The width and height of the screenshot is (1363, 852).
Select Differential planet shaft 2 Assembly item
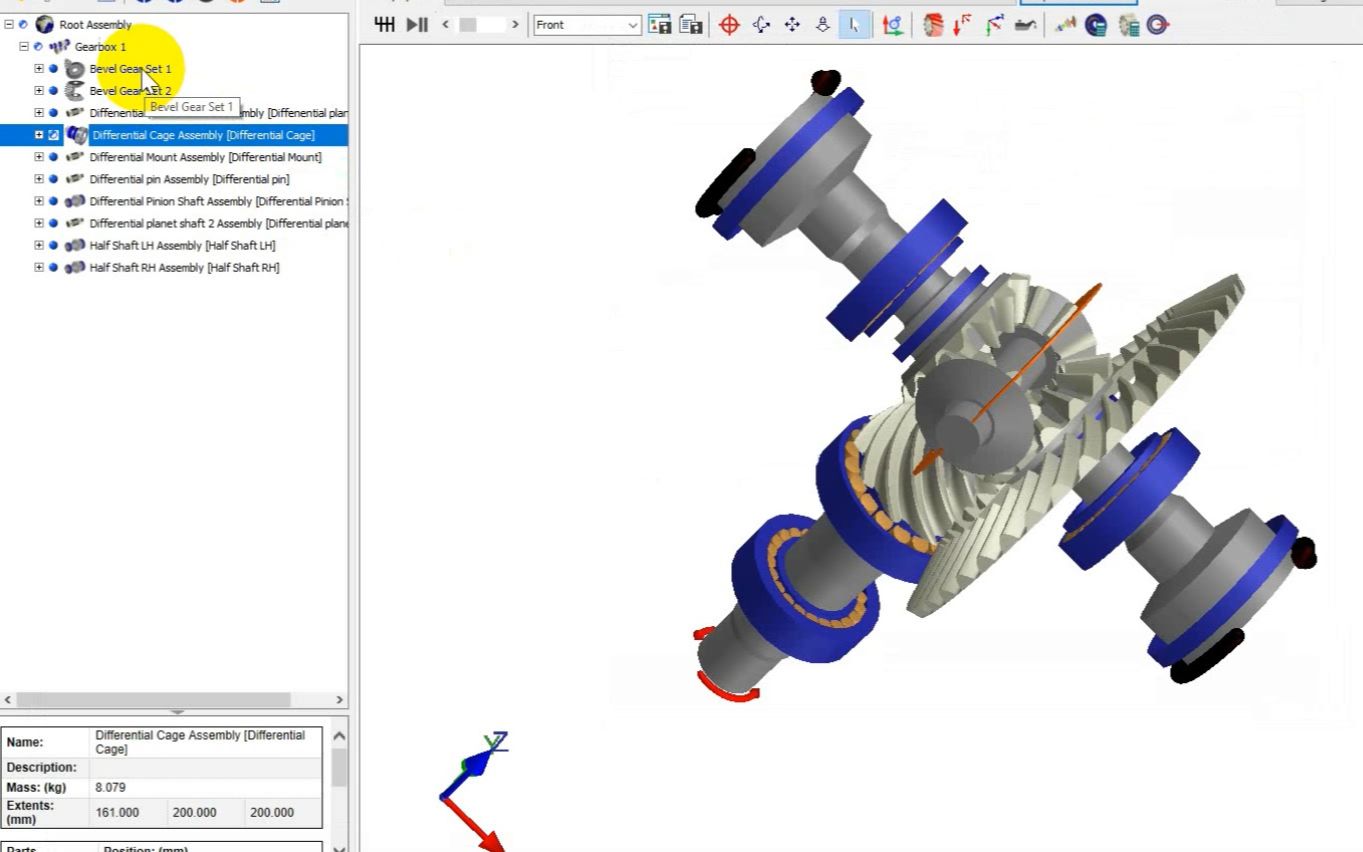tap(218, 223)
